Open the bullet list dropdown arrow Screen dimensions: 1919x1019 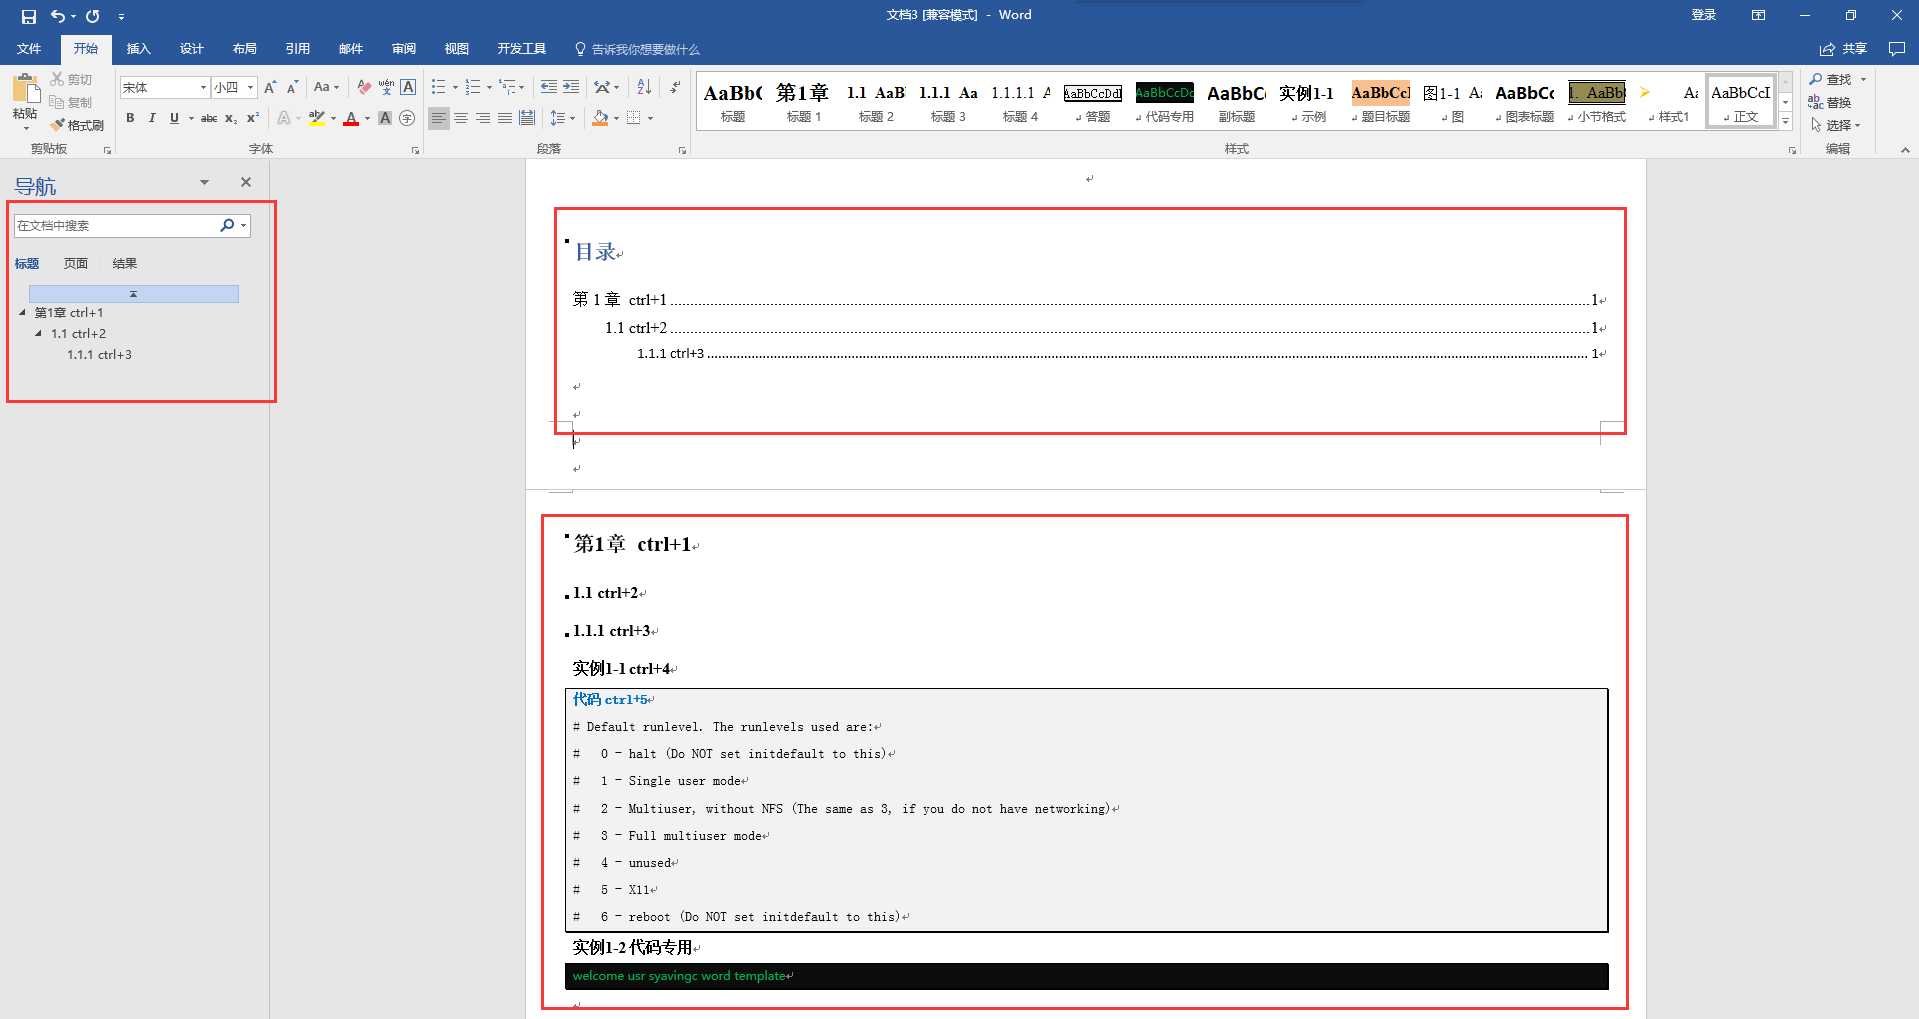(455, 87)
